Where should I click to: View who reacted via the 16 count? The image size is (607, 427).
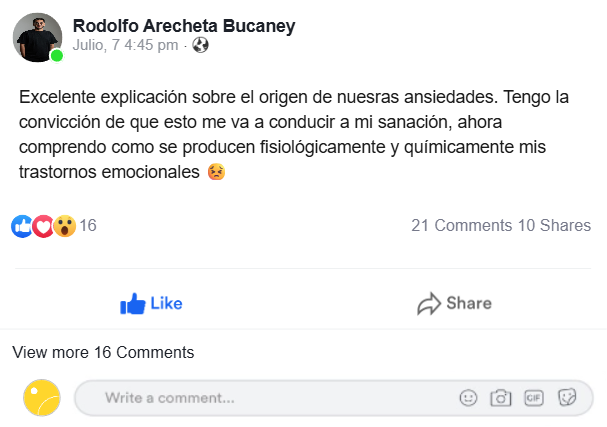point(88,226)
